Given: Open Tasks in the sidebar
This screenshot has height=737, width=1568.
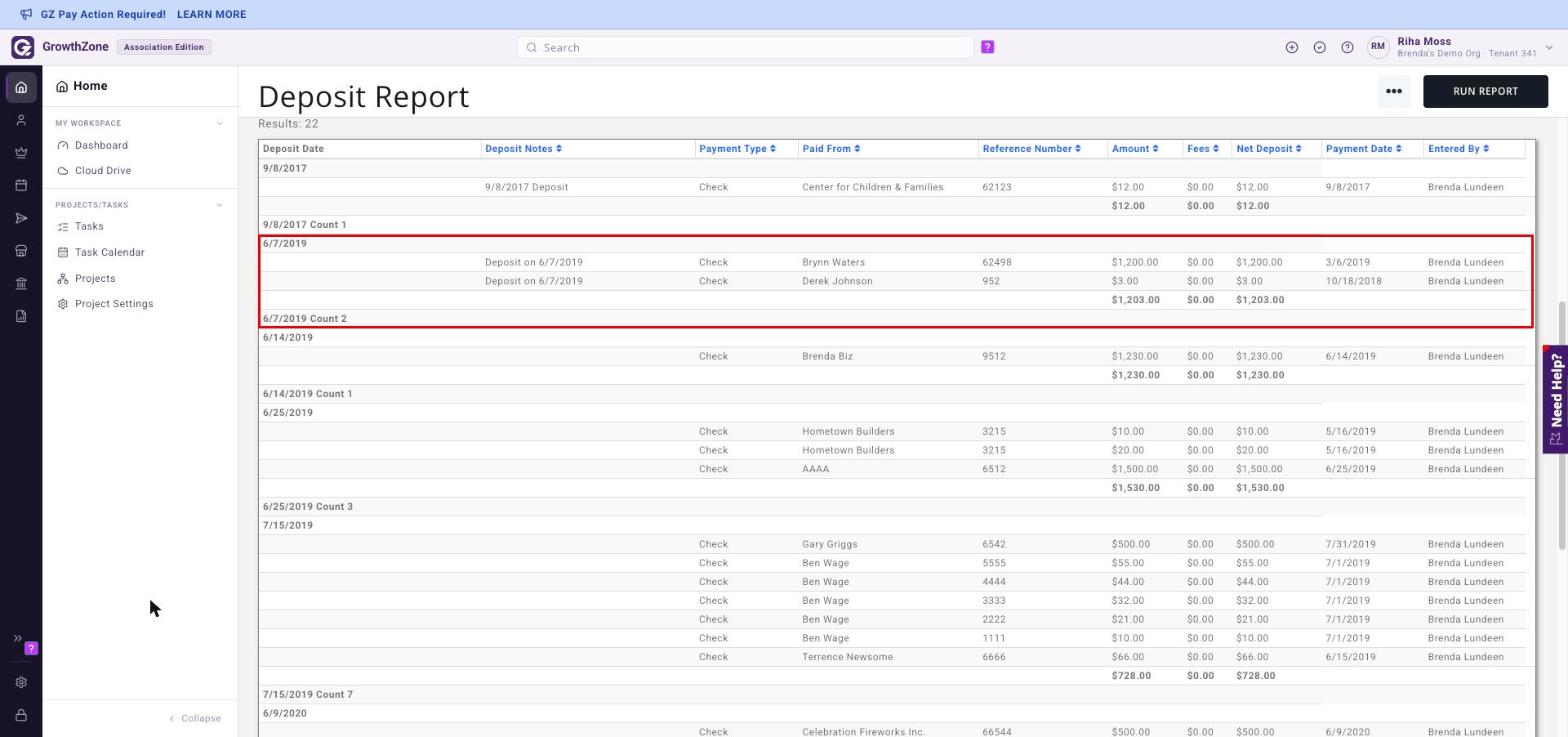Looking at the screenshot, I should (89, 227).
